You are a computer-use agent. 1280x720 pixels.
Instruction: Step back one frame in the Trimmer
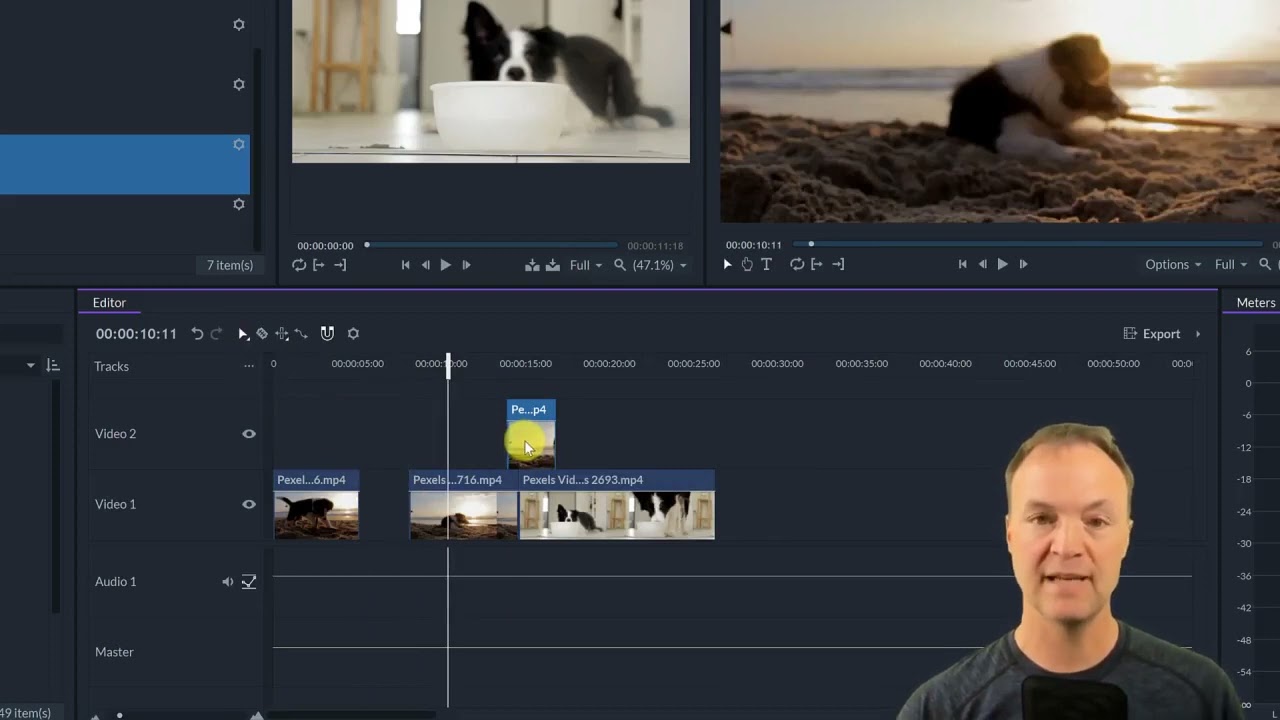point(426,265)
